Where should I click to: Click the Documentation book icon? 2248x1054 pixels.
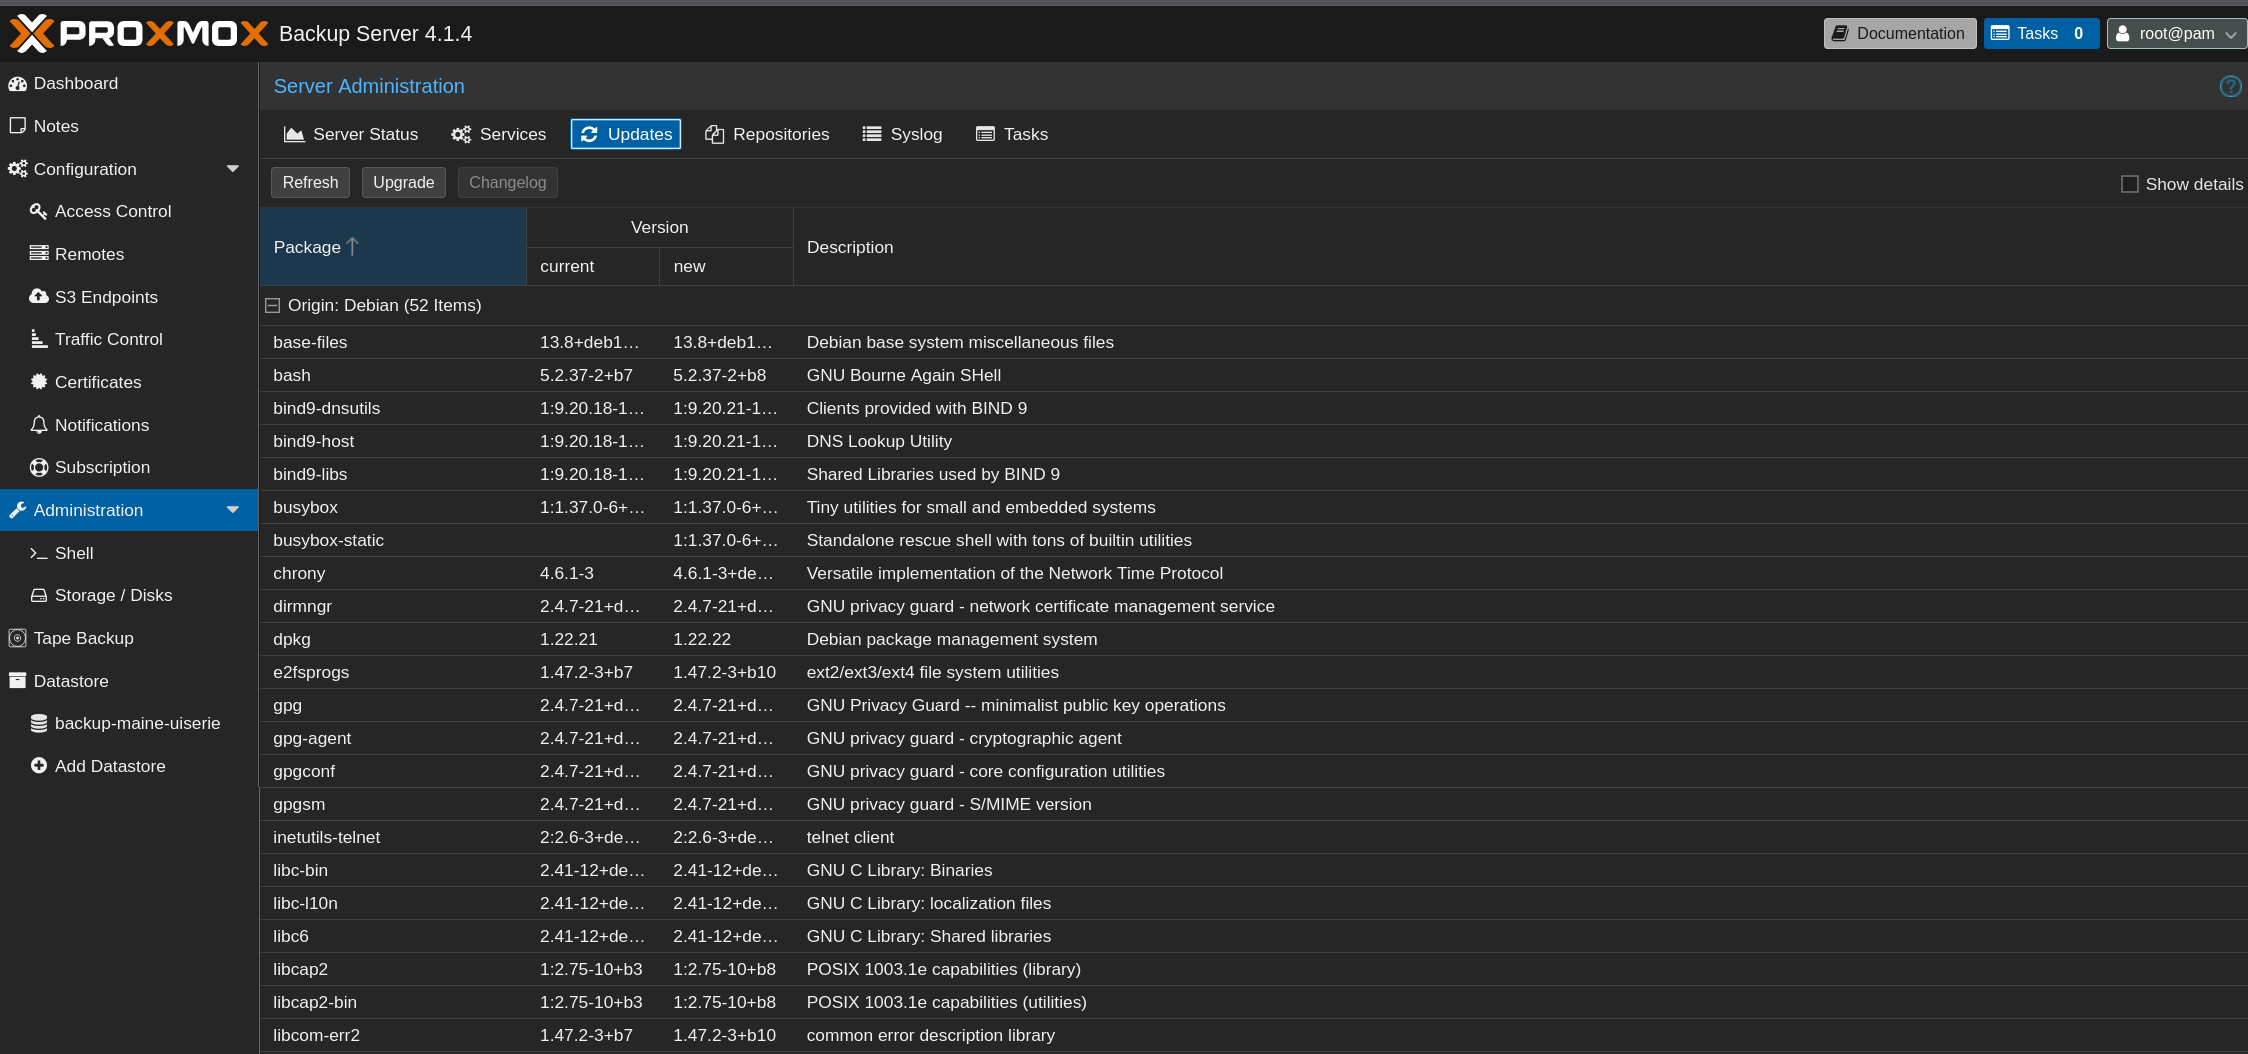tap(1840, 33)
